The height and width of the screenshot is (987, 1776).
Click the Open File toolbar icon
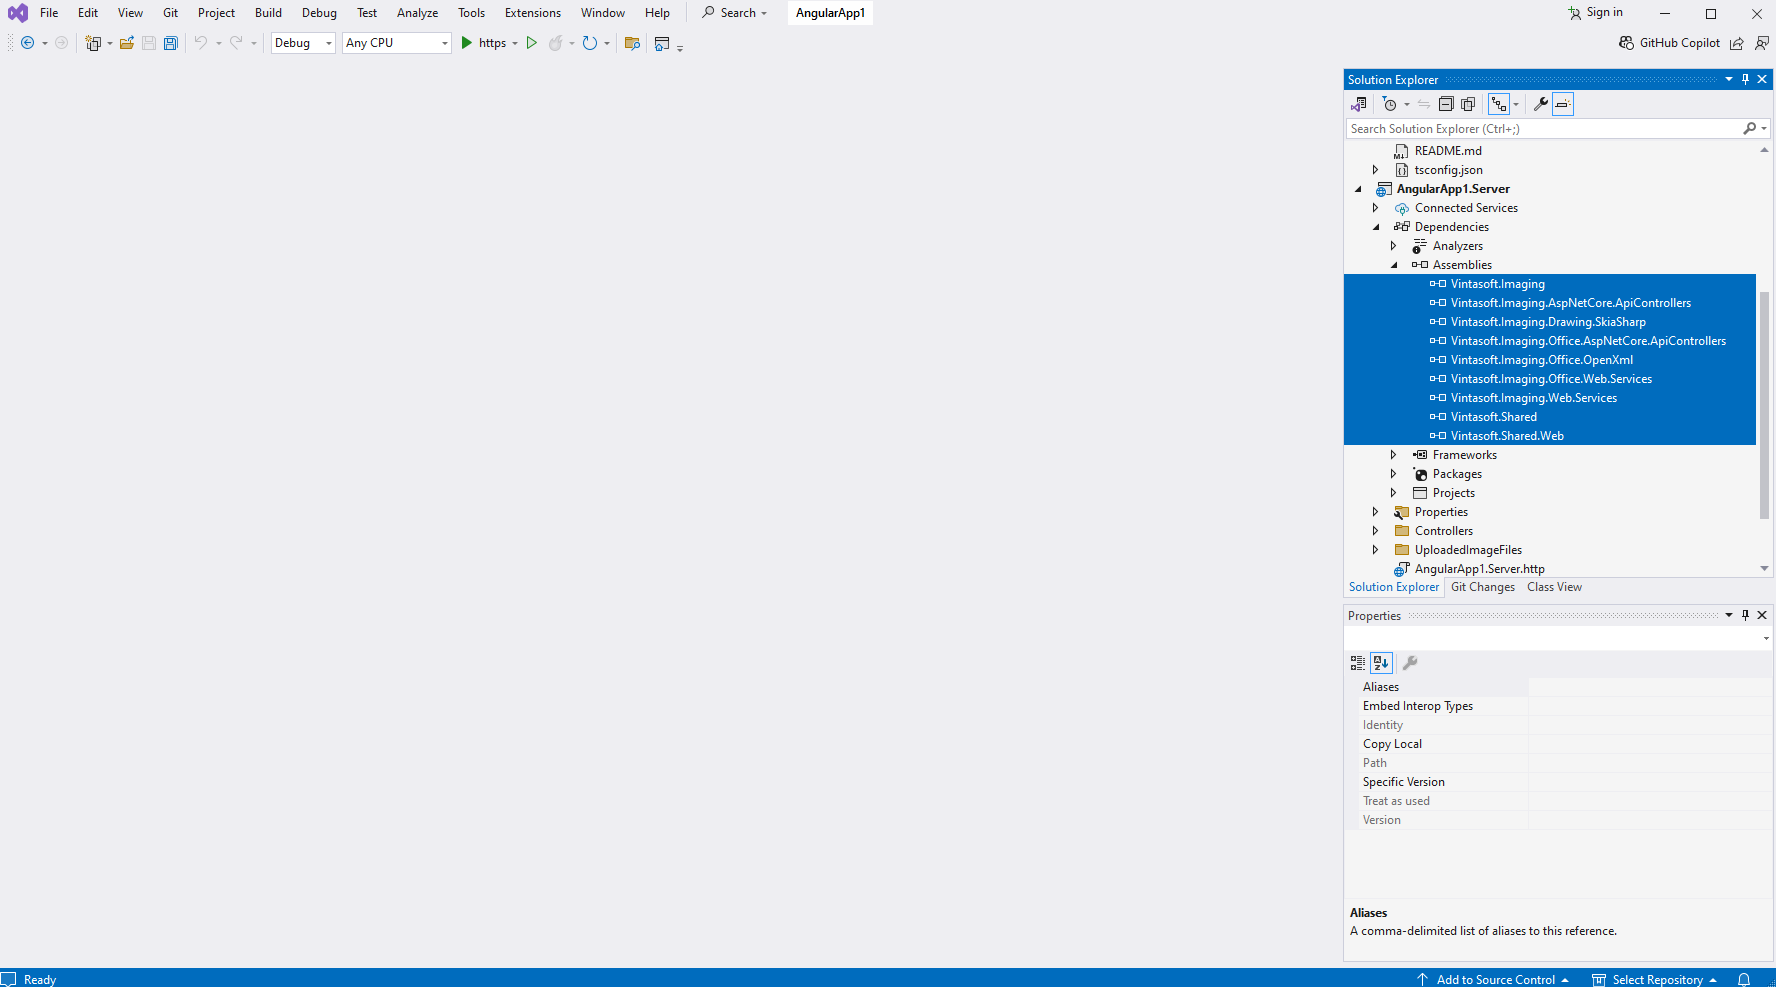point(127,43)
